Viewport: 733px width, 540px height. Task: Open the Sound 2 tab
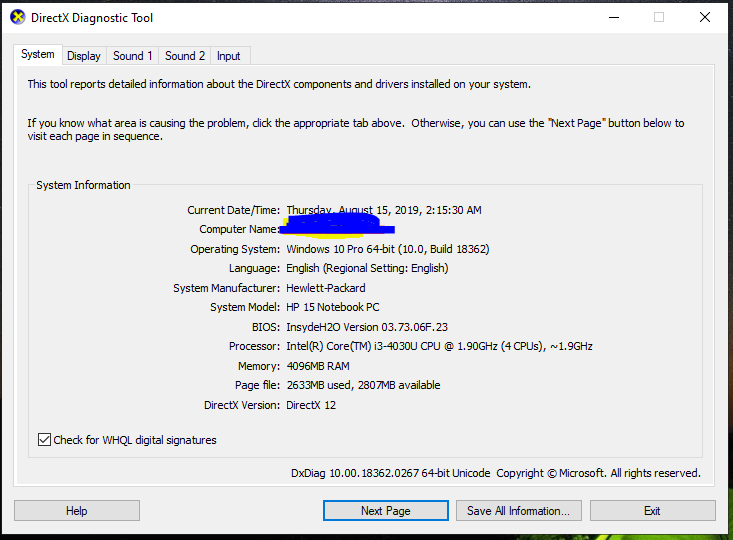click(x=185, y=56)
